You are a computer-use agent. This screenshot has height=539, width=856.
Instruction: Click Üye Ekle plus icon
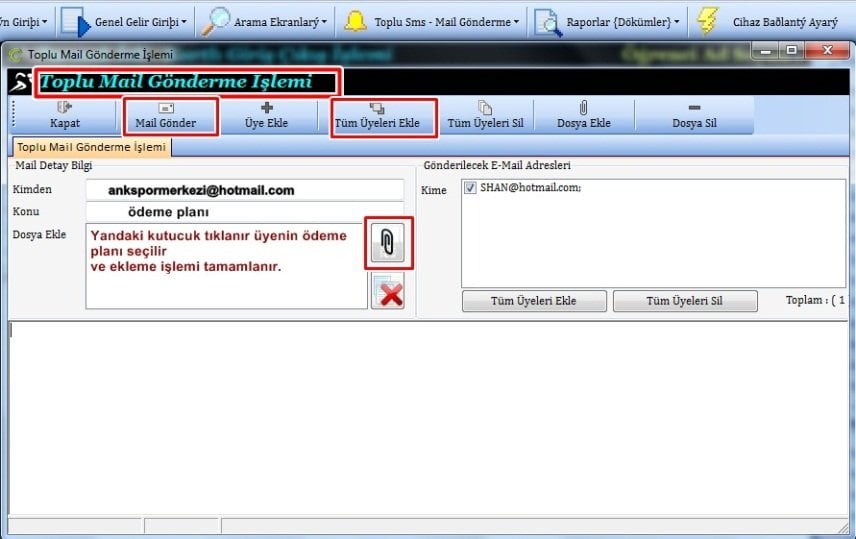(x=266, y=109)
